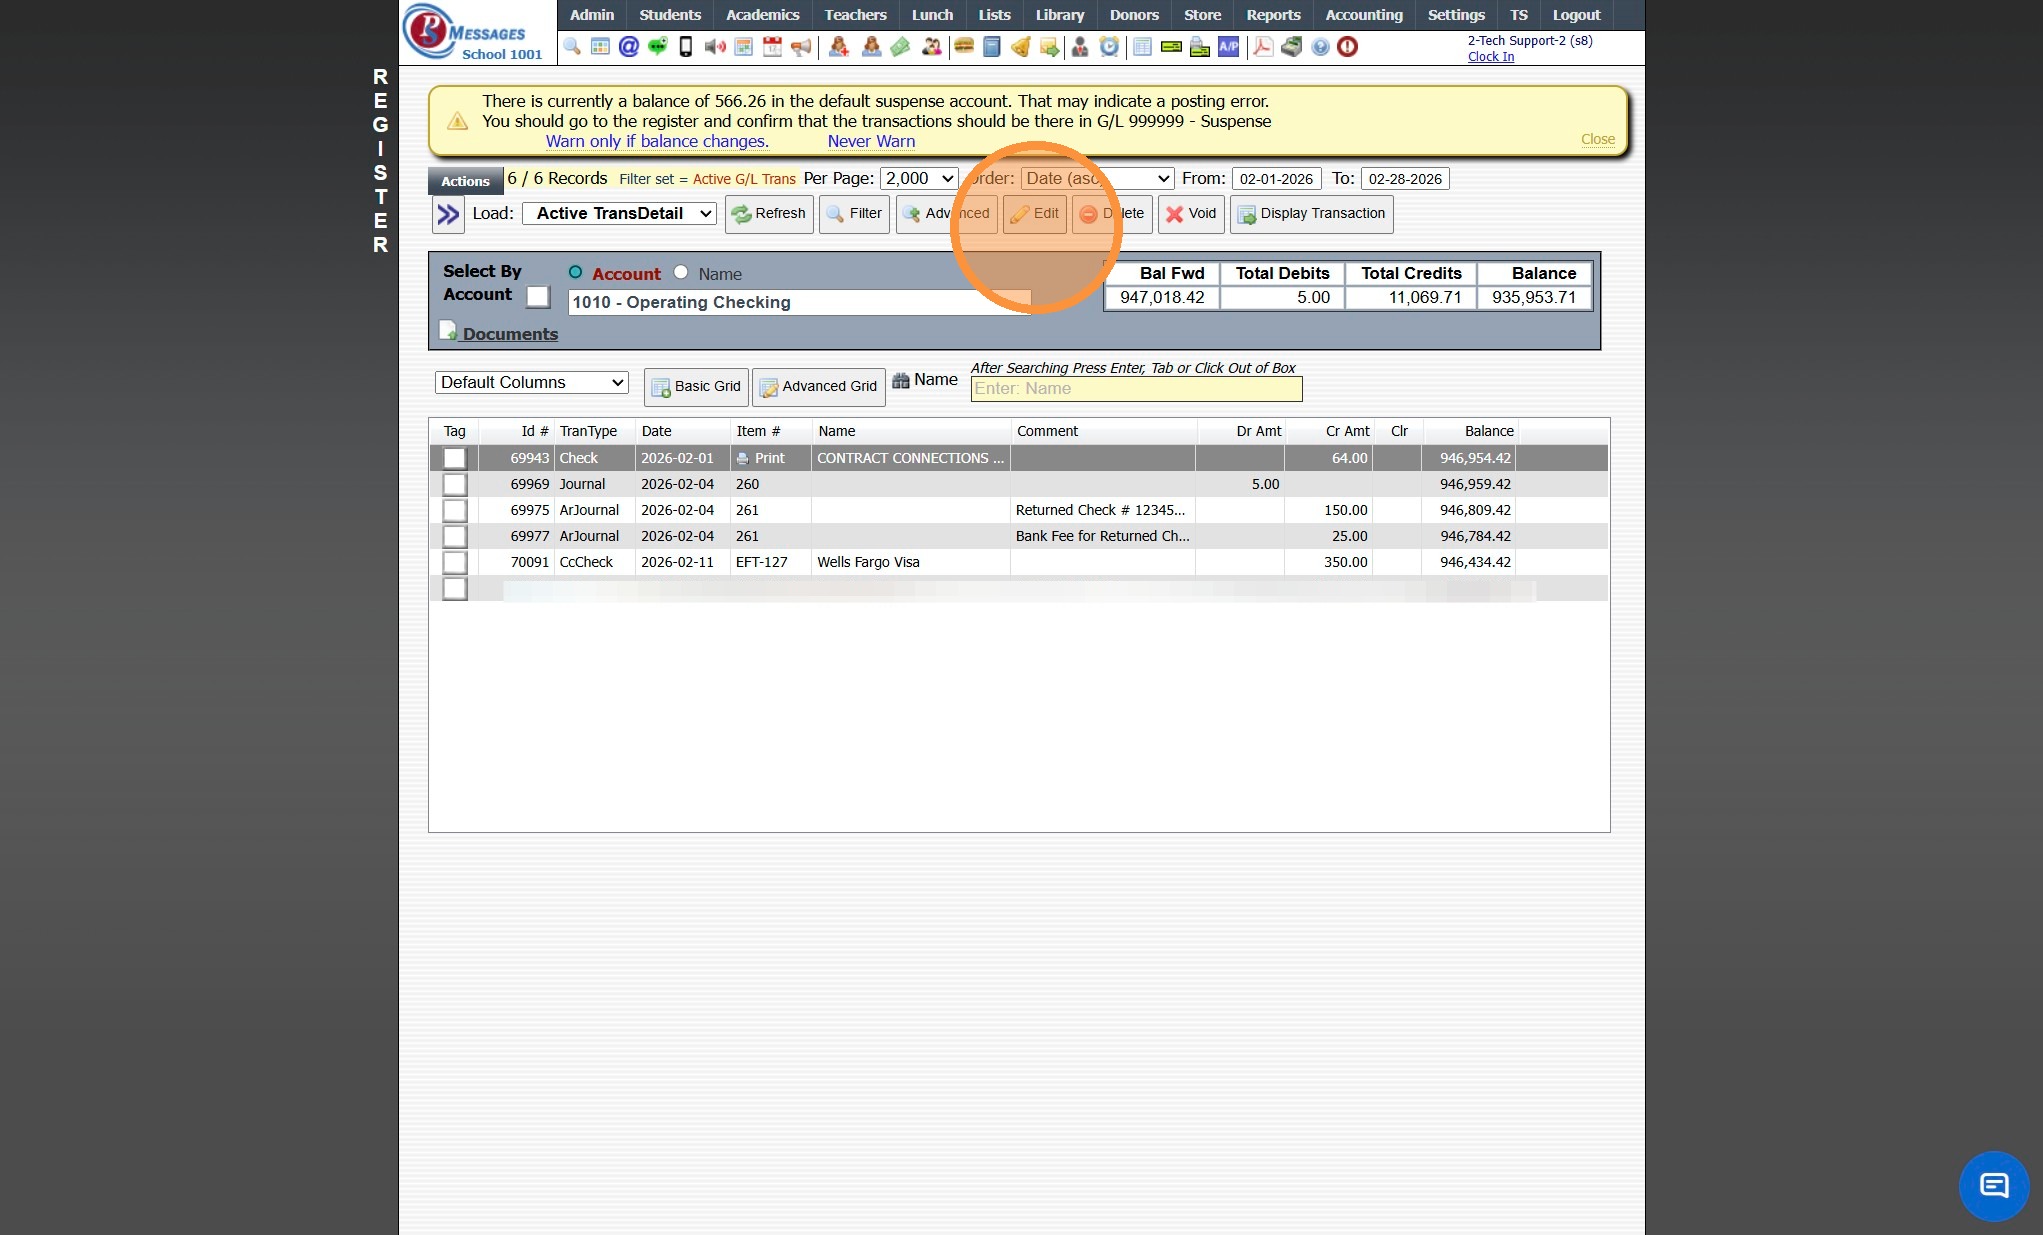Click the Enter Name search field
This screenshot has height=1235, width=2043.
coord(1136,389)
